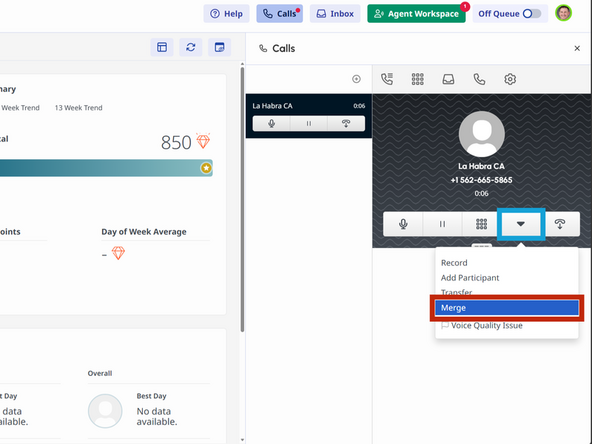Open user avatar profile menu
Image resolution: width=592 pixels, height=444 pixels.
(x=563, y=13)
